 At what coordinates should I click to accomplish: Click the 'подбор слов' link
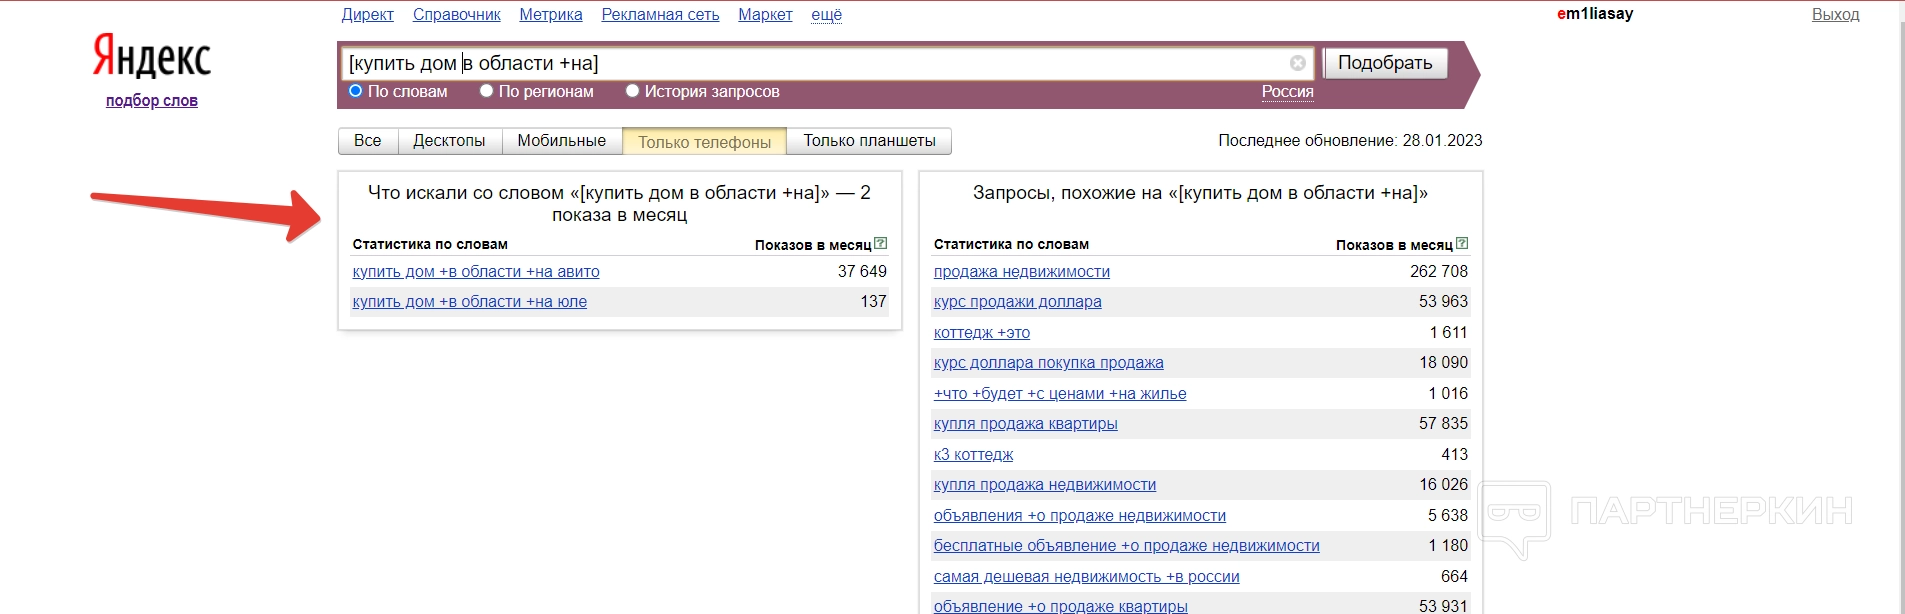coord(152,100)
